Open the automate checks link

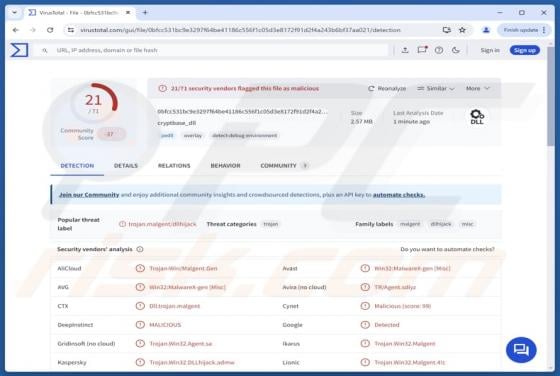click(399, 195)
